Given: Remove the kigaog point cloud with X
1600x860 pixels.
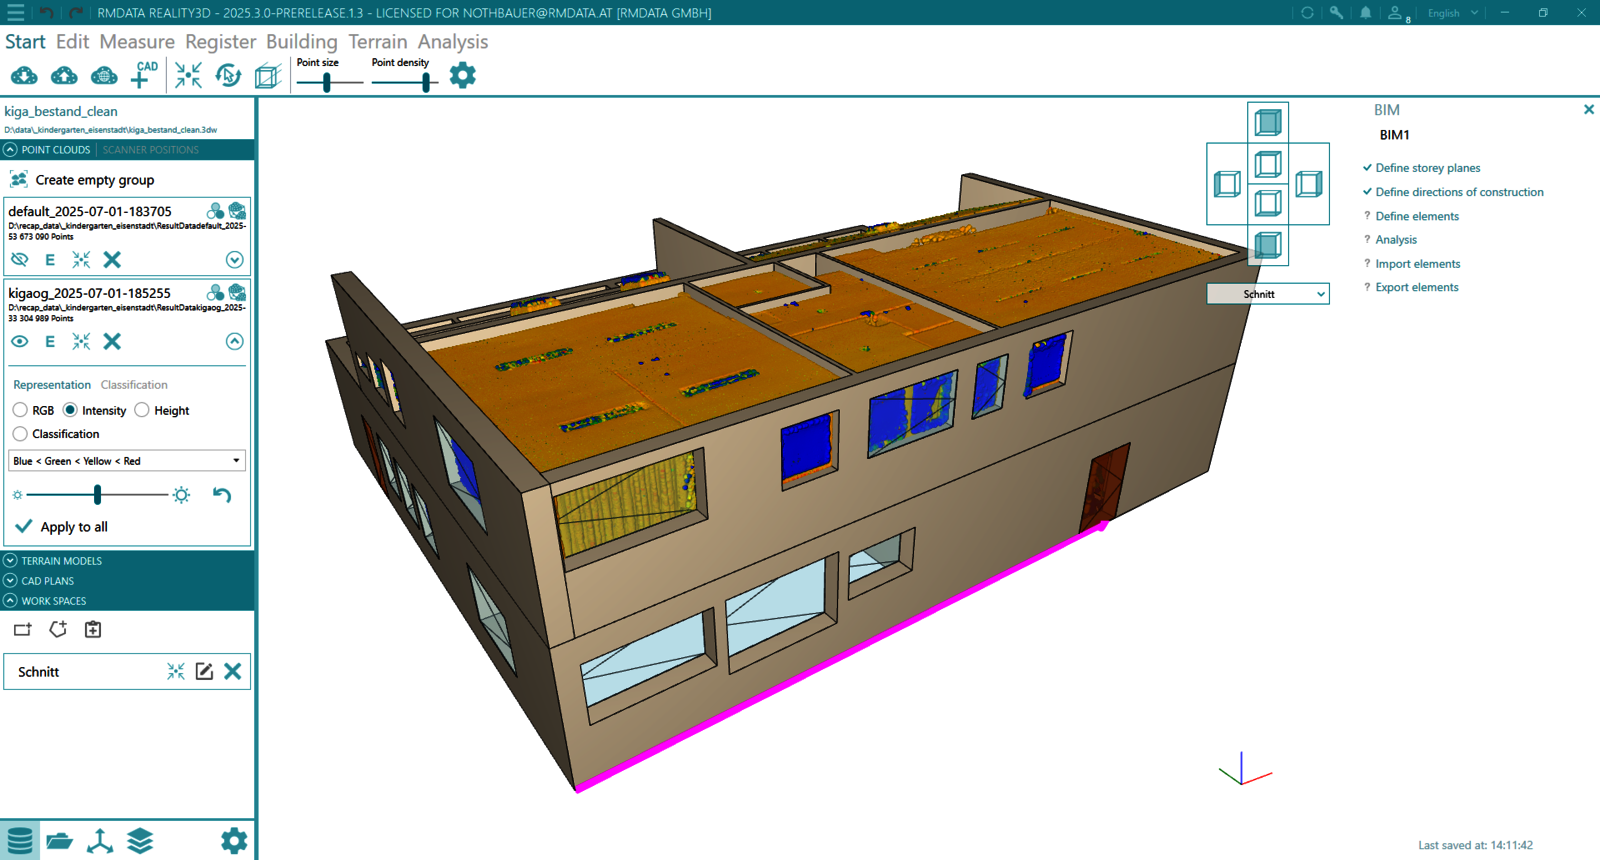Looking at the screenshot, I should click(112, 342).
